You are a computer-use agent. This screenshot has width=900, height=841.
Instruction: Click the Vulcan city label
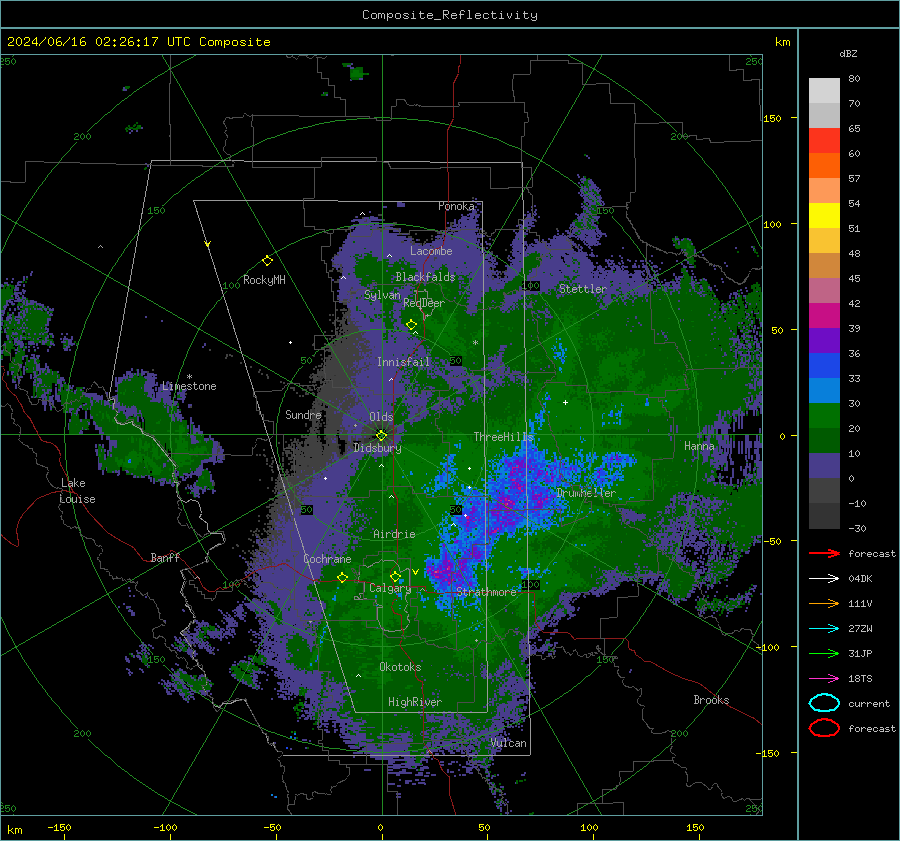tap(509, 743)
